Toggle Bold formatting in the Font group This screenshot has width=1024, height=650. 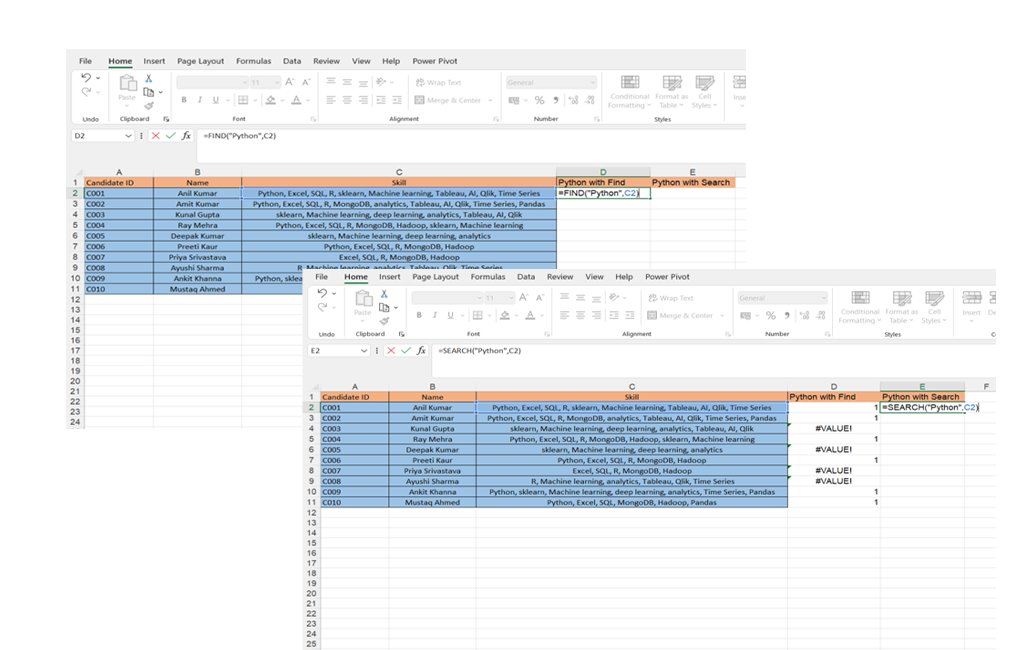click(183, 99)
